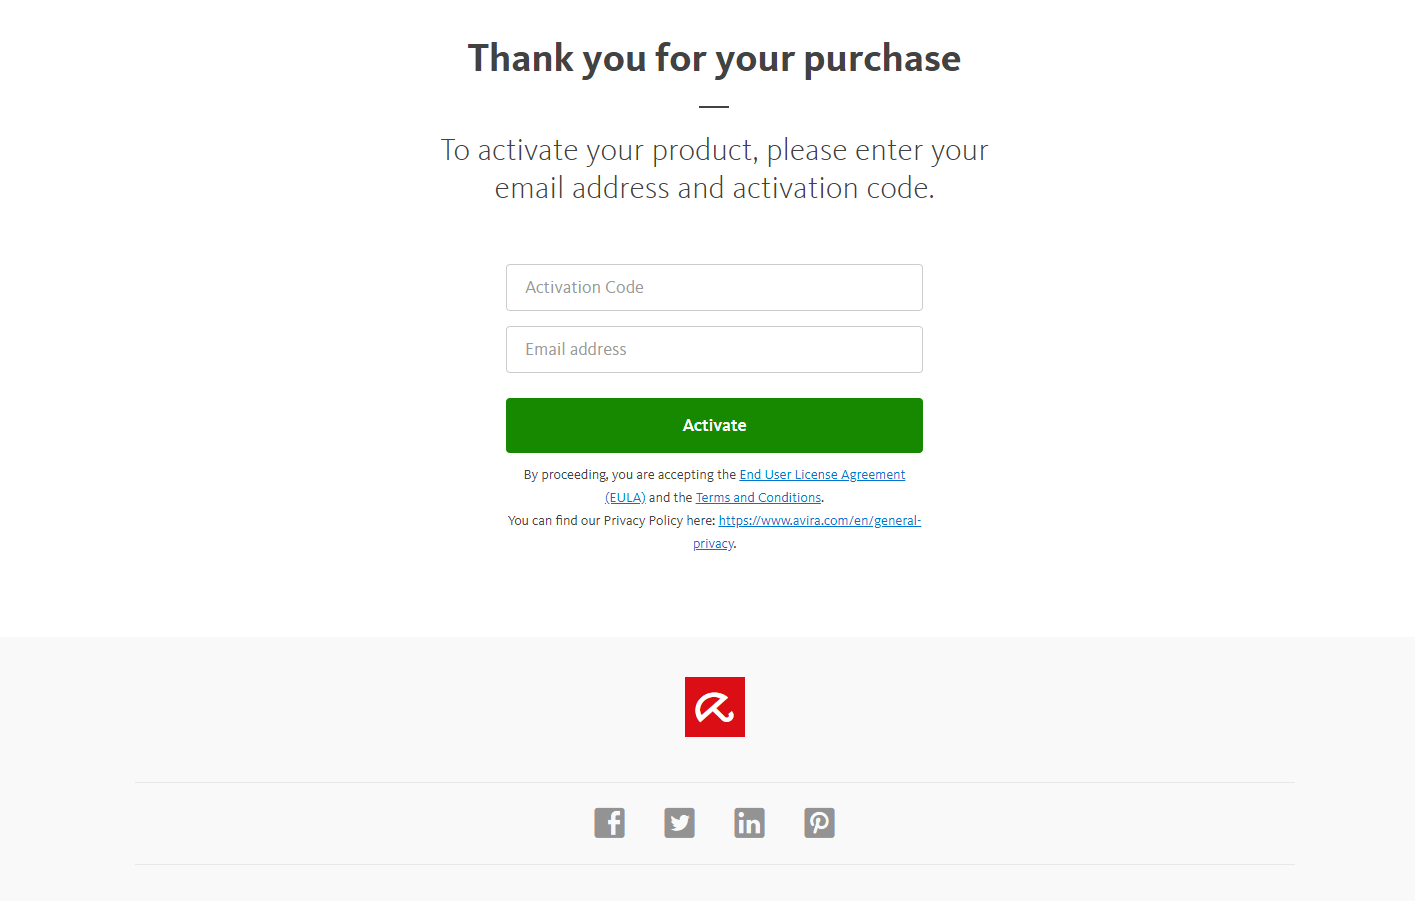Click the red Avira umbrella logo
The height and width of the screenshot is (901, 1415).
(714, 707)
